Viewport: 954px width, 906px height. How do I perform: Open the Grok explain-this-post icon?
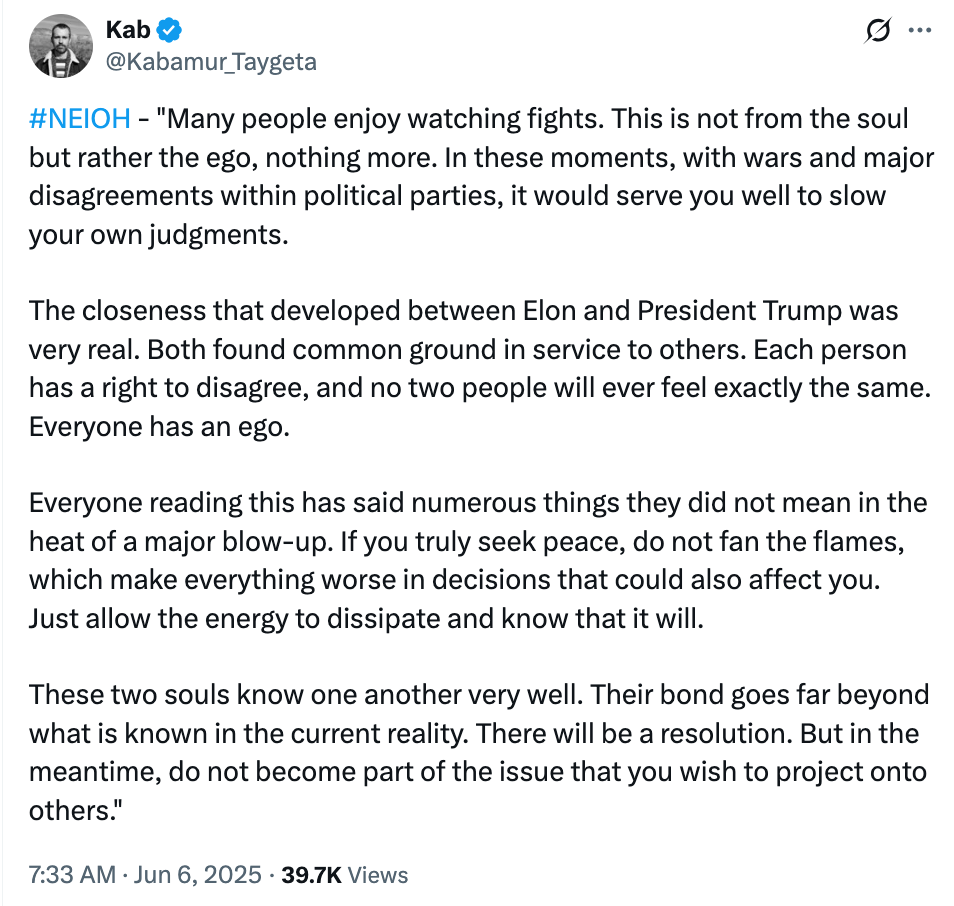coord(877,30)
